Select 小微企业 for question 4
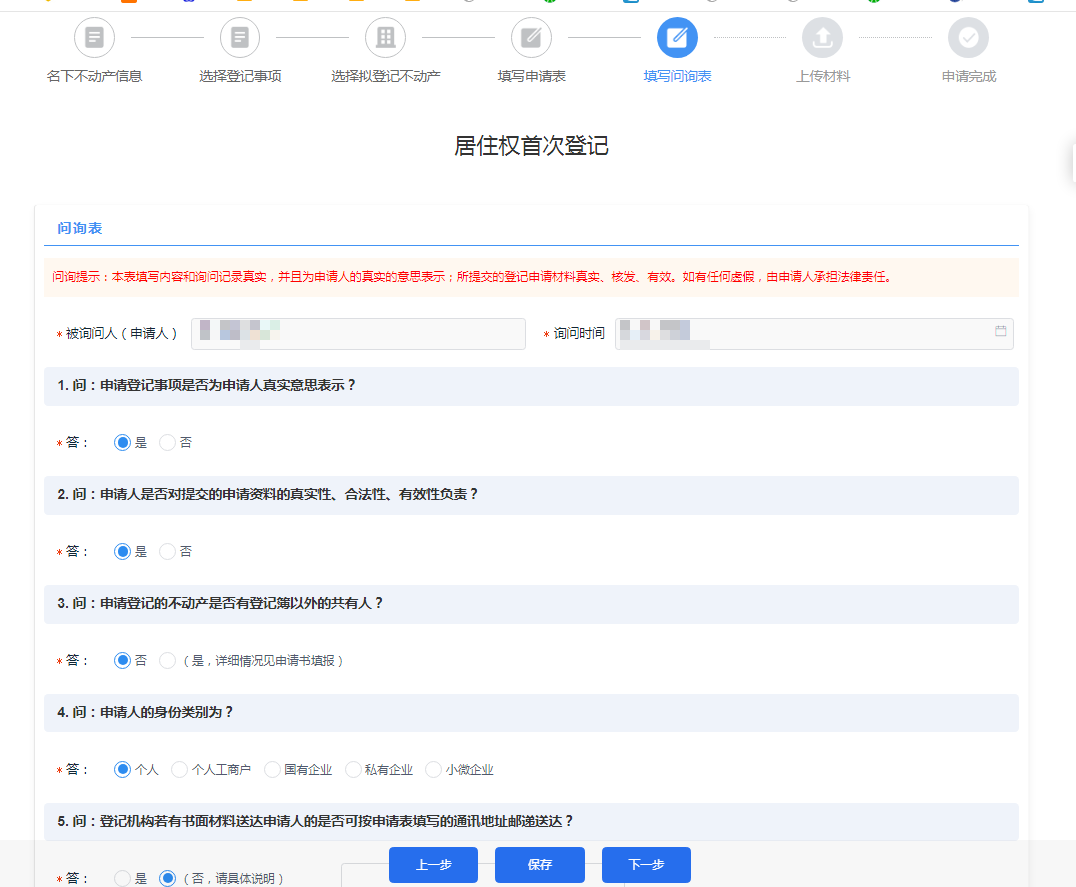The width and height of the screenshot is (1076, 887). (433, 769)
